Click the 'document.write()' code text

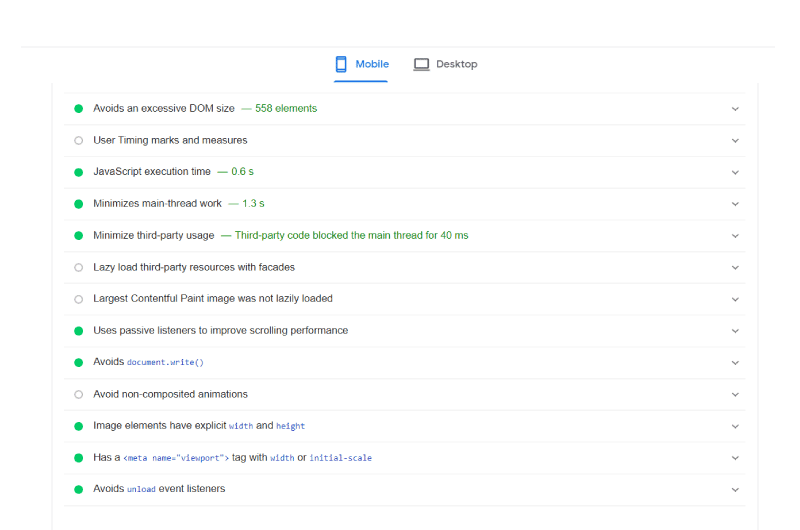[165, 362]
